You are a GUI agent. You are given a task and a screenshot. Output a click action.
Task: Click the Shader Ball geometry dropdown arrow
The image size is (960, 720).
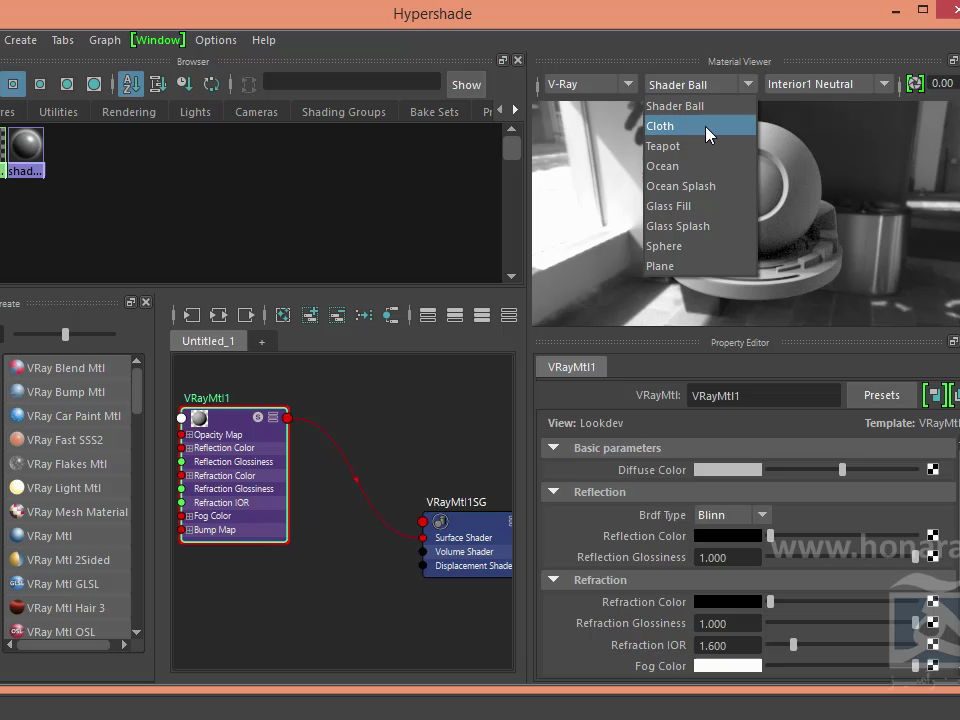click(748, 84)
